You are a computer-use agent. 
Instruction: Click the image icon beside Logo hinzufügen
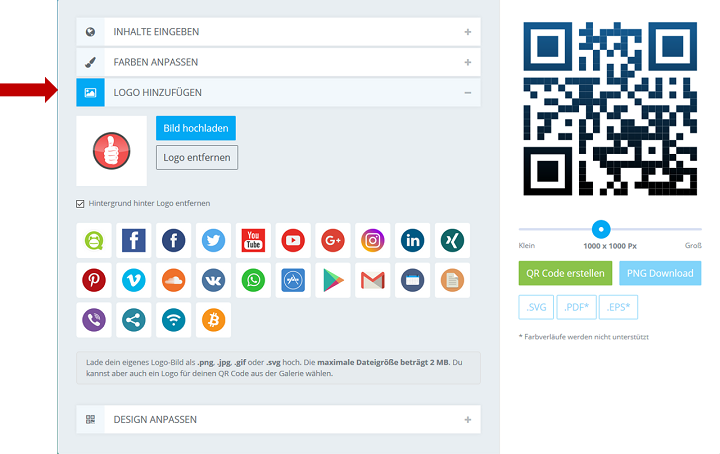(x=90, y=92)
